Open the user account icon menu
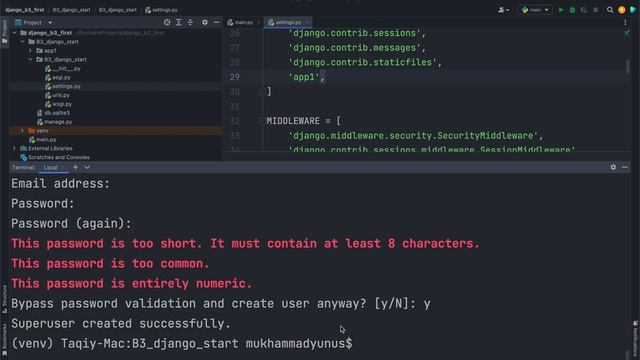This screenshot has width=640, height=360. coord(503,10)
